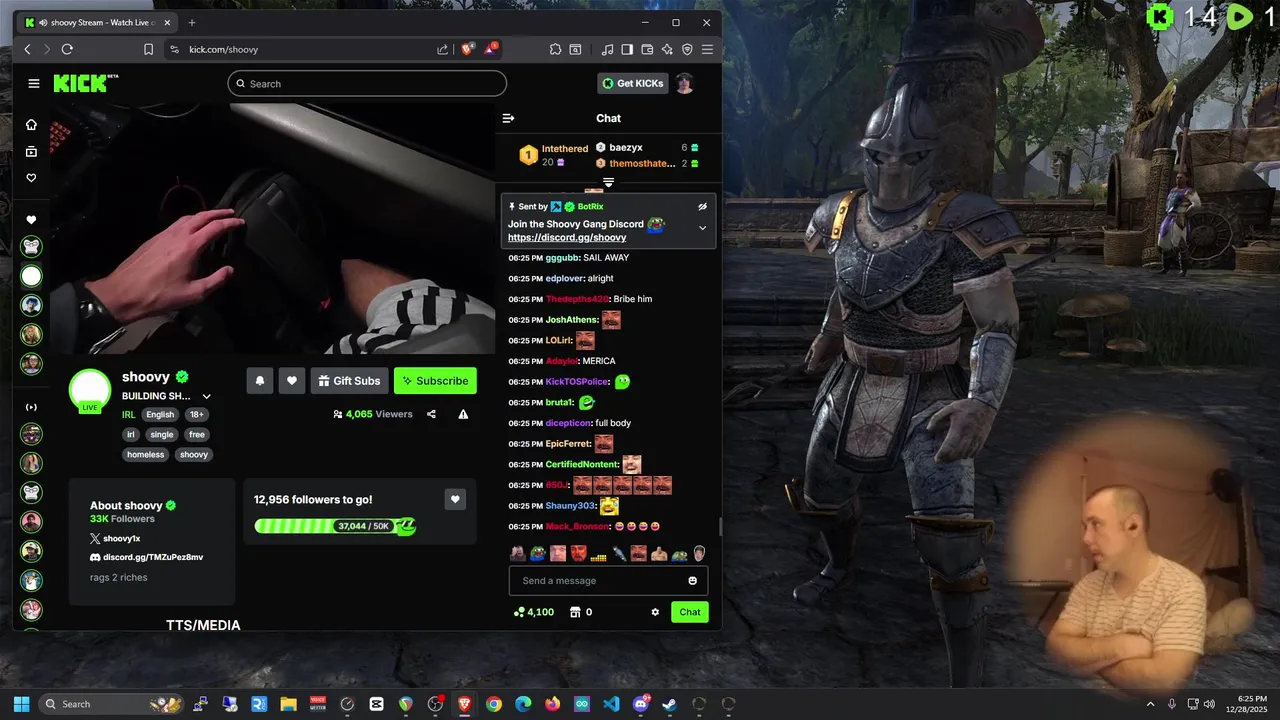Viewport: 1280px width, 720px height.
Task: Open Brave VPN shield icon
Action: pyautogui.click(x=687, y=49)
